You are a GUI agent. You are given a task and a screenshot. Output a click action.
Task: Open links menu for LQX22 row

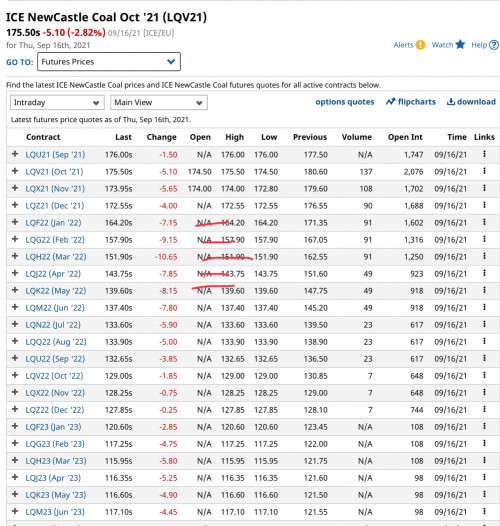click(x=484, y=392)
